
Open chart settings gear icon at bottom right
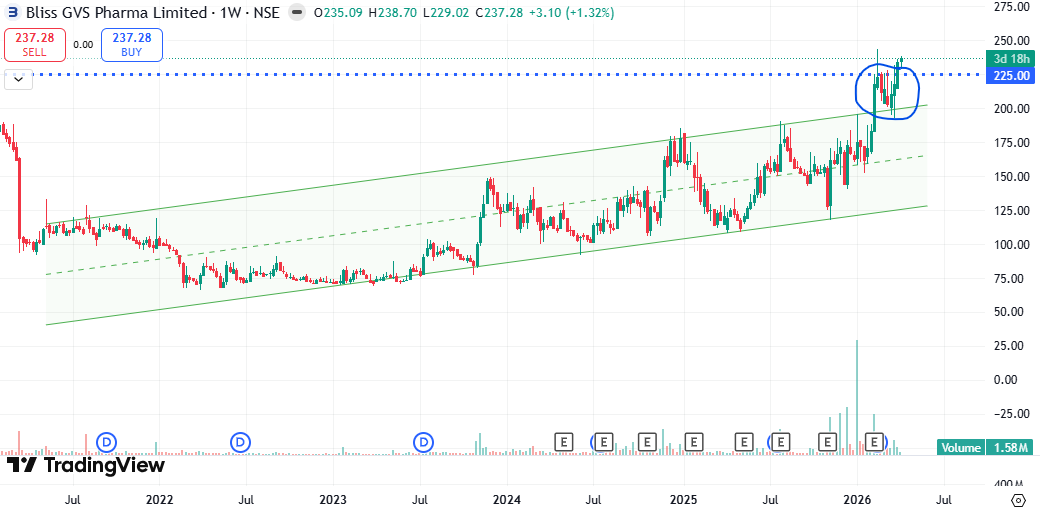tap(1019, 498)
